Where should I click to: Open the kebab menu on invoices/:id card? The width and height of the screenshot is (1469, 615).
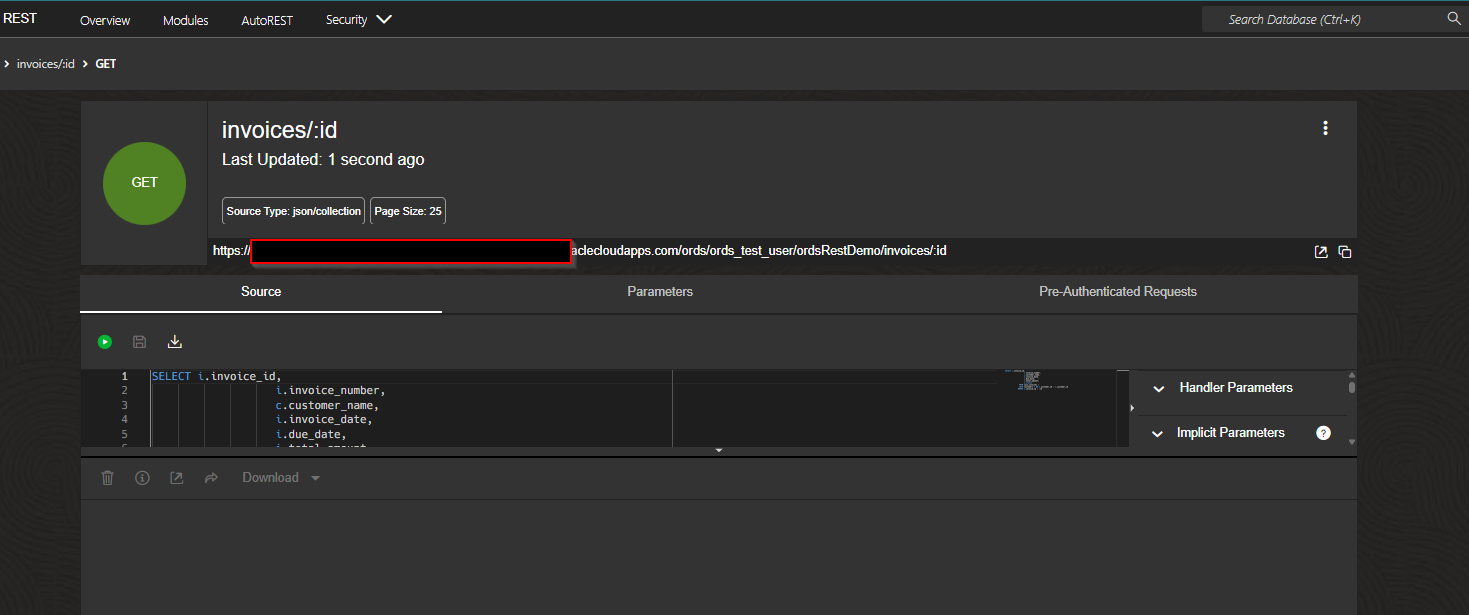click(x=1325, y=128)
